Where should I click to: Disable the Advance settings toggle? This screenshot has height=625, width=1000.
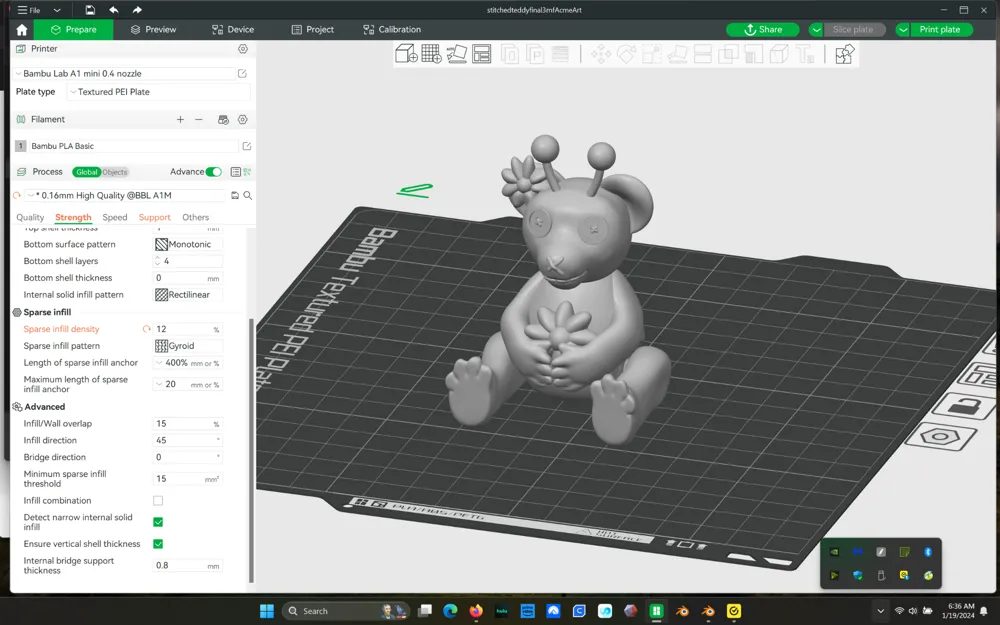212,171
